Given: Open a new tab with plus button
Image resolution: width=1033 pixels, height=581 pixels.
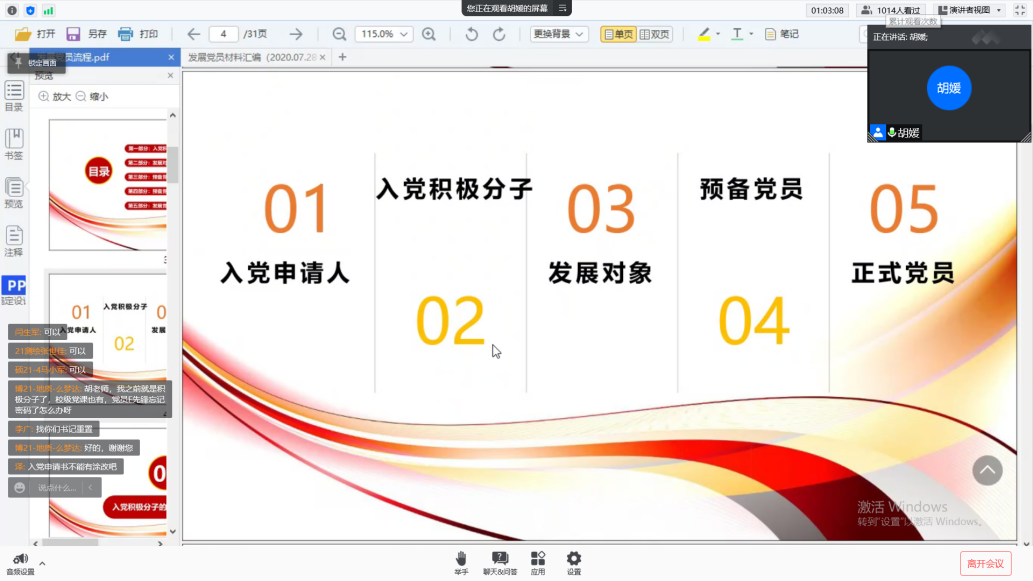Looking at the screenshot, I should [342, 57].
